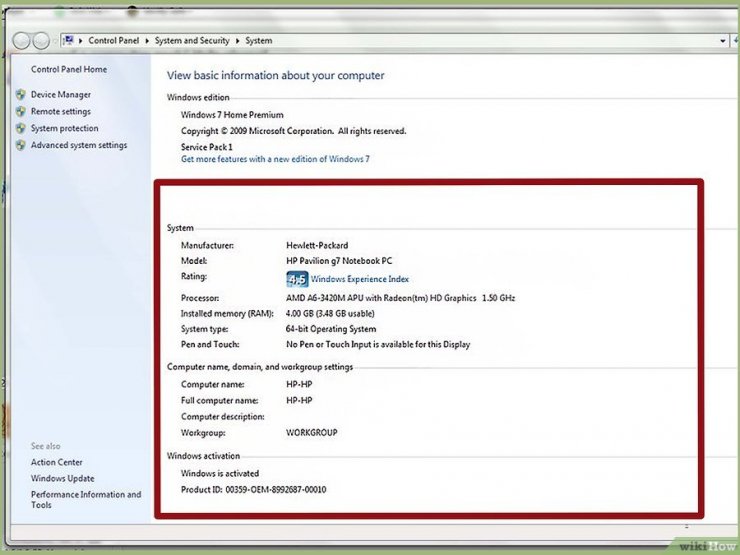Open Windows Update under See also

point(63,478)
